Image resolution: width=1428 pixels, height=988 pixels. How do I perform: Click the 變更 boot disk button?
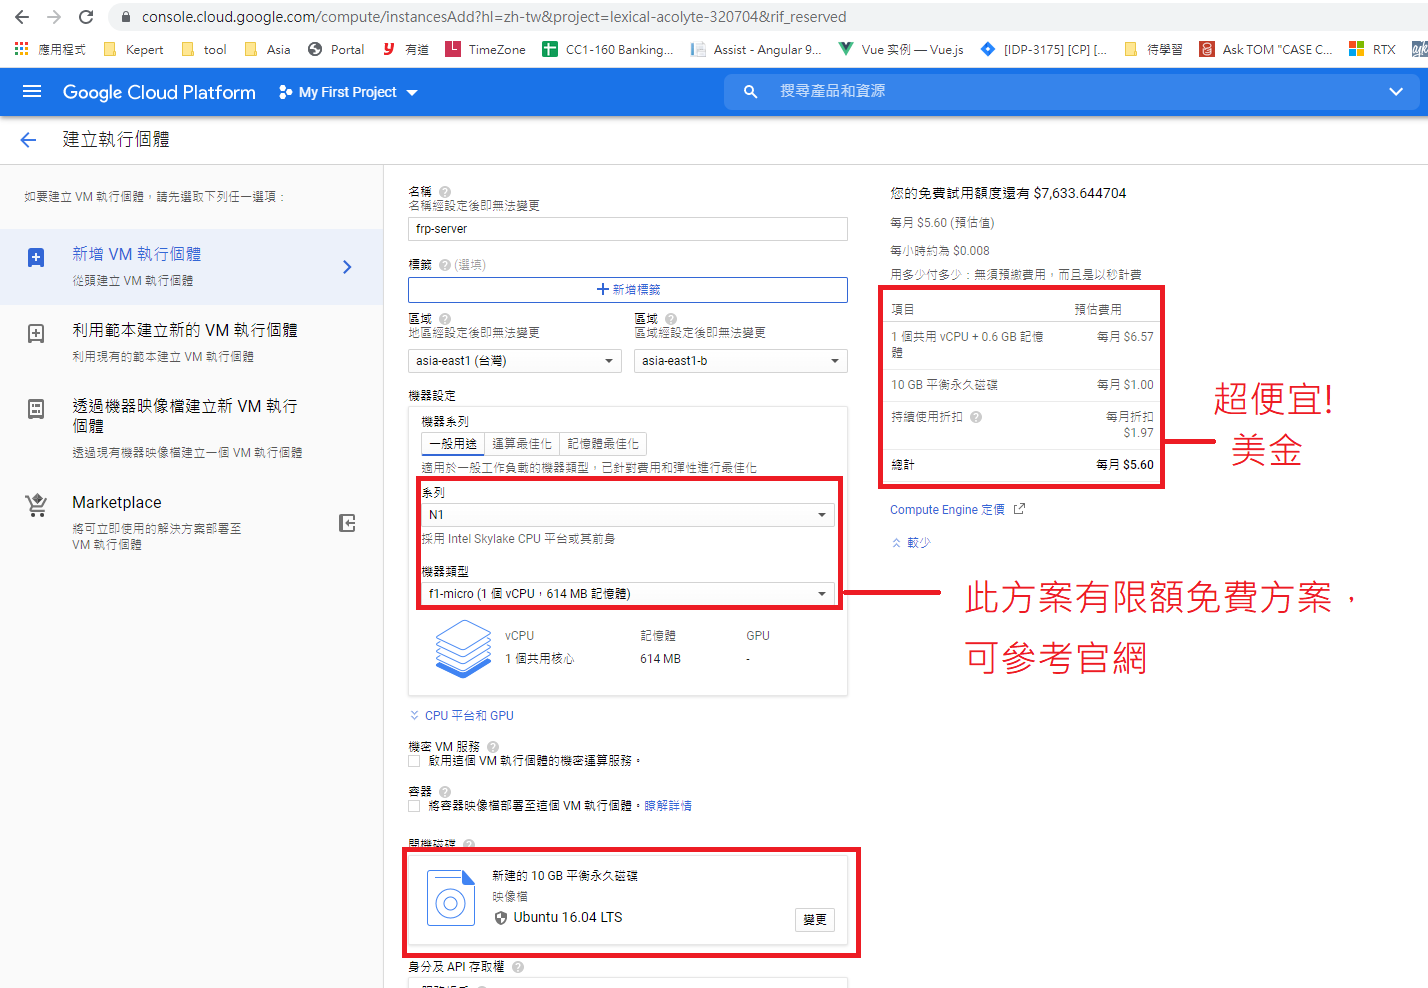814,920
